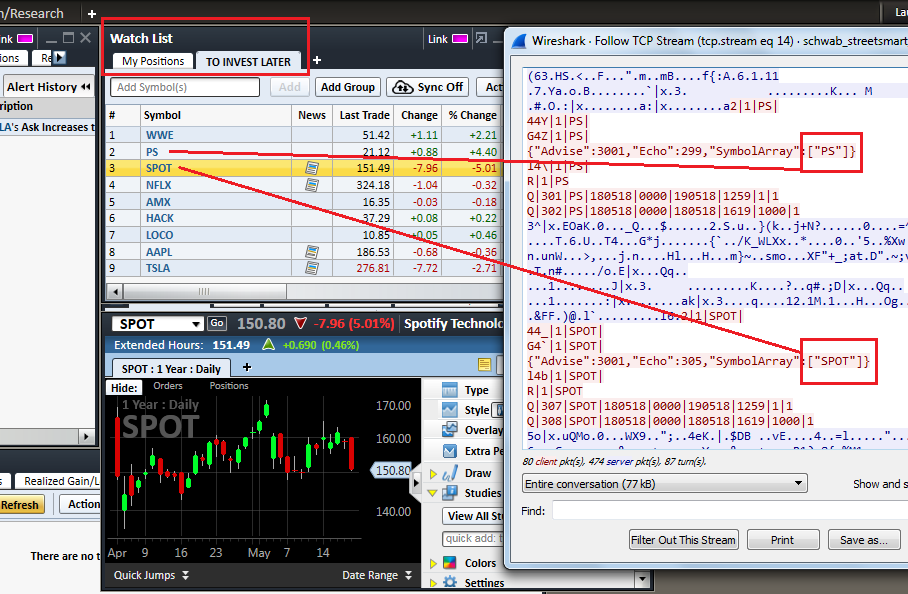Click the Style chart tool icon

click(x=449, y=410)
